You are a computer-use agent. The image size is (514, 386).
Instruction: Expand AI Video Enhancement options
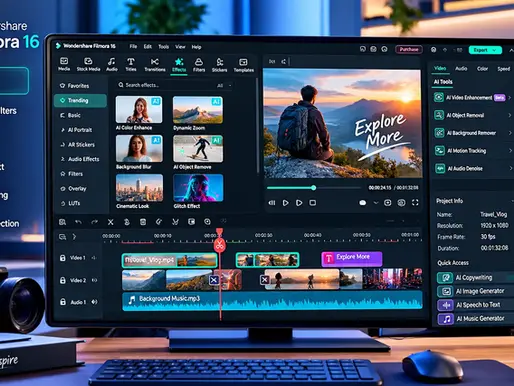coord(510,98)
